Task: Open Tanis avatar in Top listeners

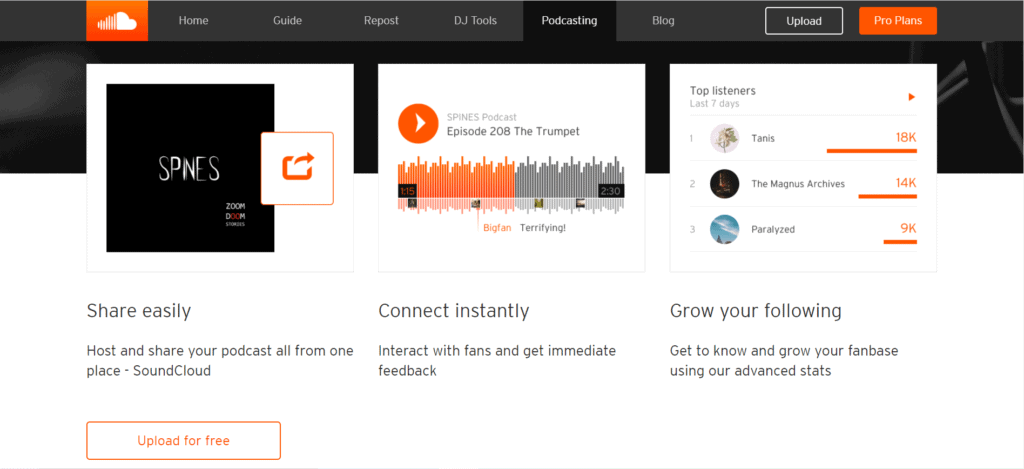Action: (724, 138)
